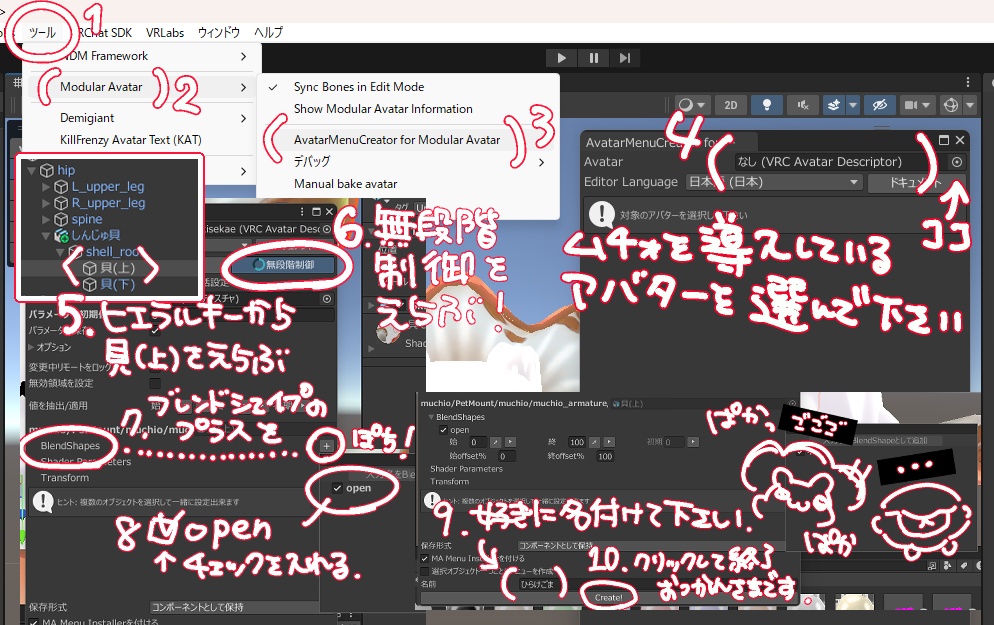Click the 無段階制御 button
994x625 pixels.
285,264
